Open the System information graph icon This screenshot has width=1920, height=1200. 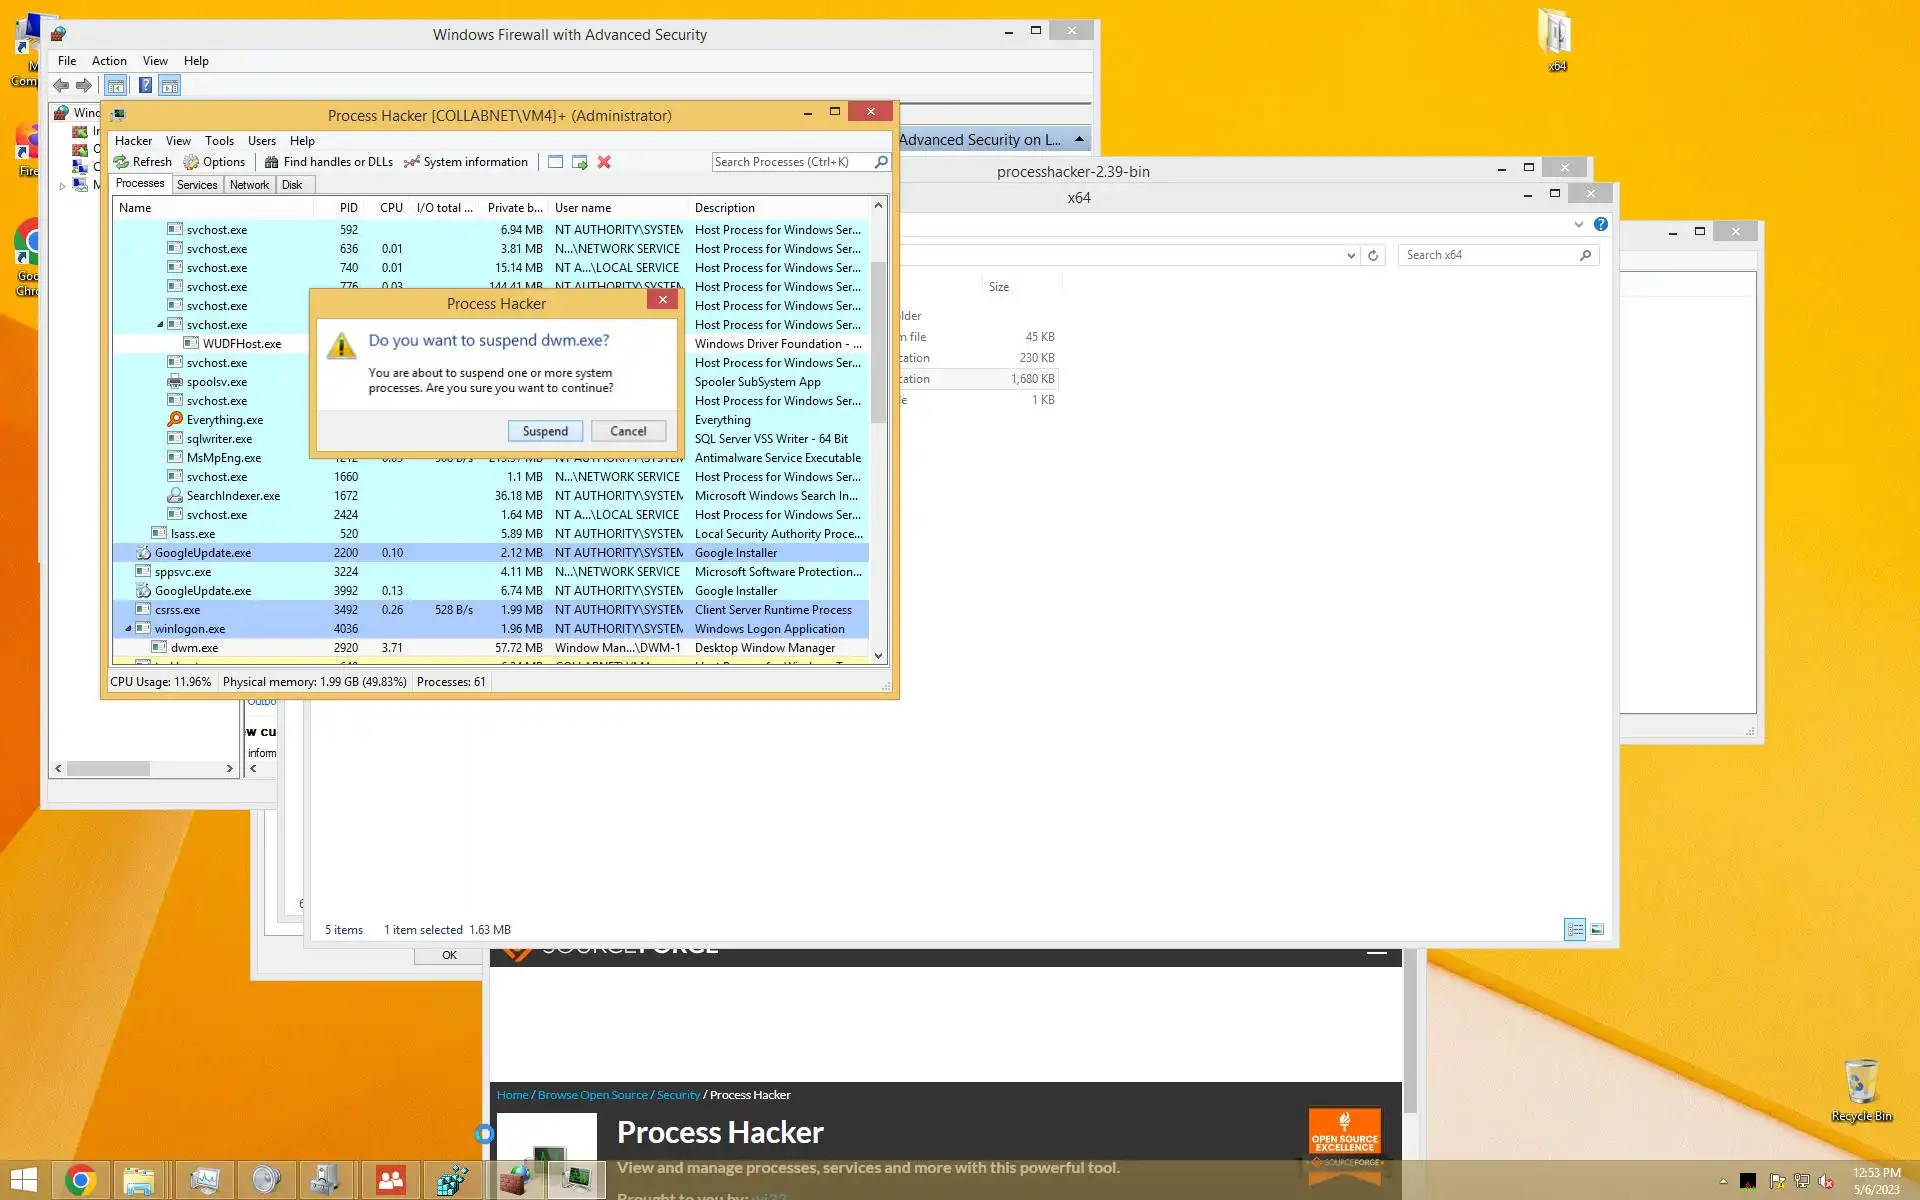click(411, 162)
